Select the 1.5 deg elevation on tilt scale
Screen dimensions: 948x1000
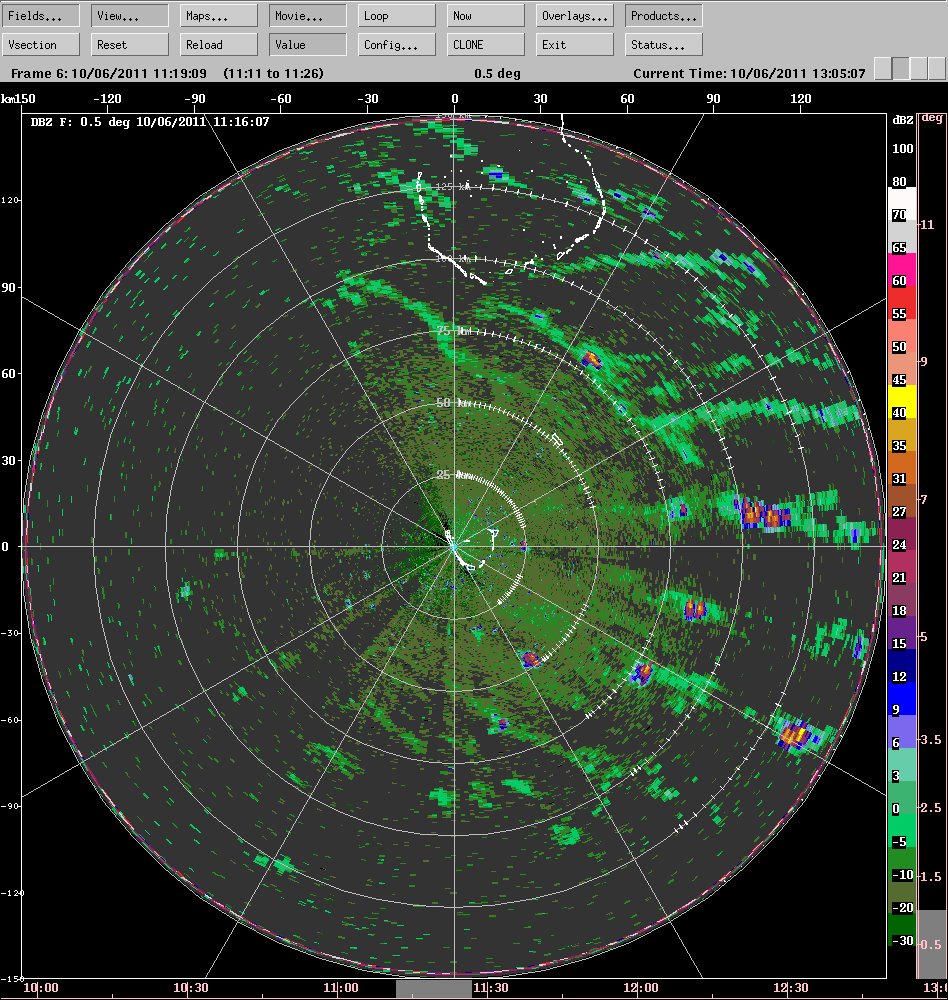pos(931,876)
